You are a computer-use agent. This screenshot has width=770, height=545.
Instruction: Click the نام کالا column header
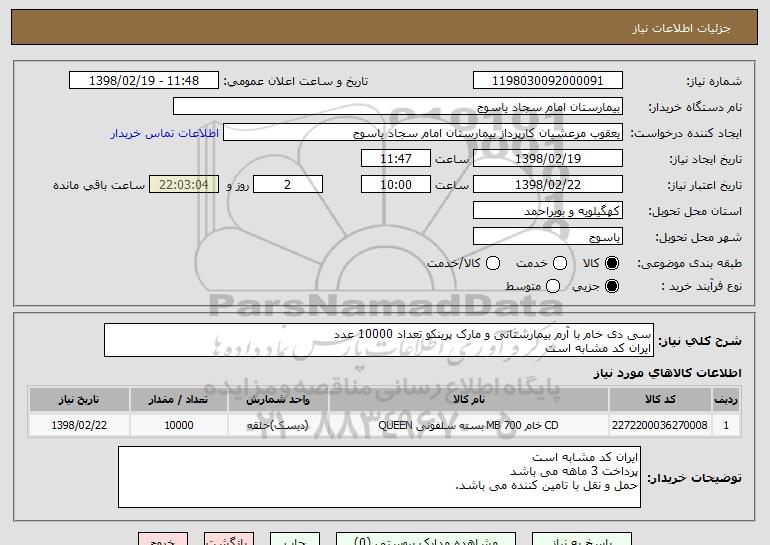click(468, 400)
